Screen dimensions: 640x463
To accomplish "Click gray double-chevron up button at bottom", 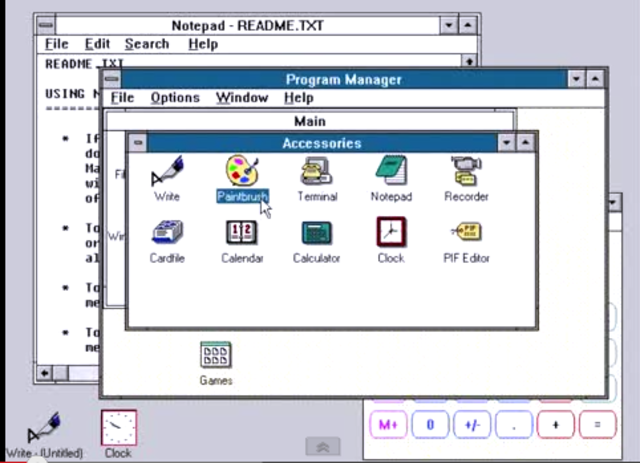I will coord(322,447).
